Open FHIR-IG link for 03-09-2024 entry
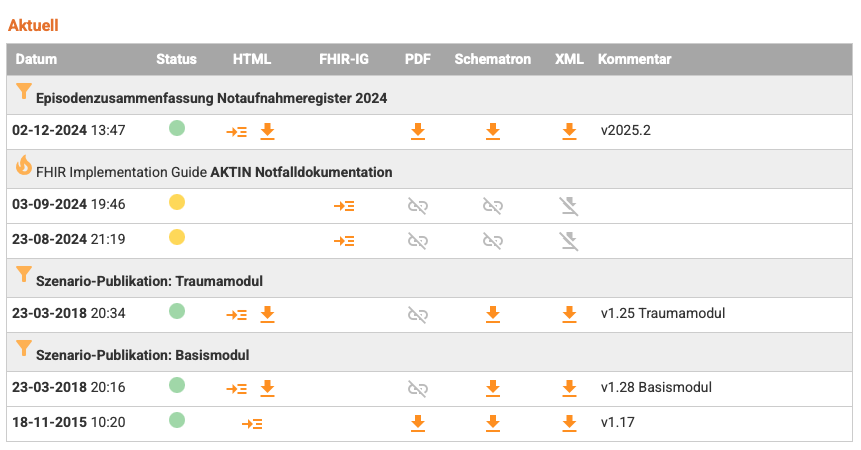The width and height of the screenshot is (861, 450). [x=344, y=205]
